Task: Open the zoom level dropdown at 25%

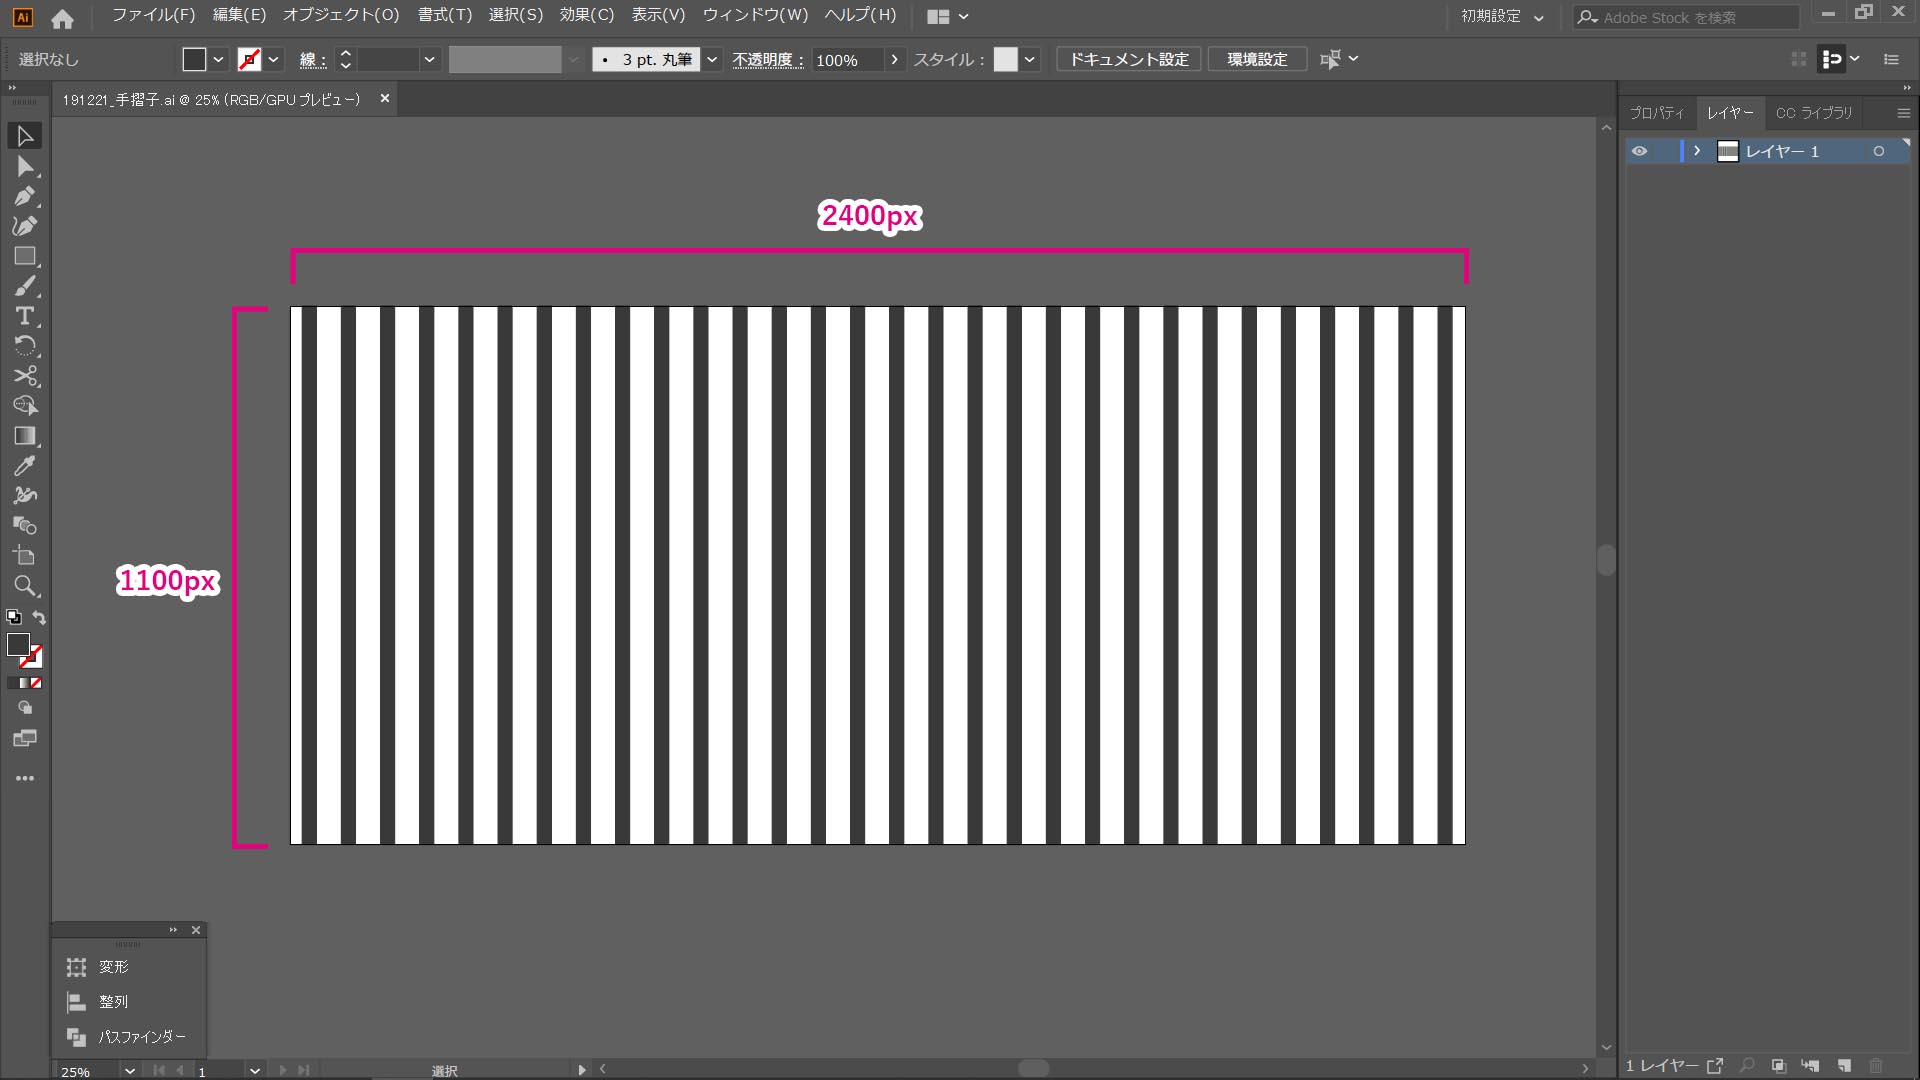Action: coord(129,1071)
